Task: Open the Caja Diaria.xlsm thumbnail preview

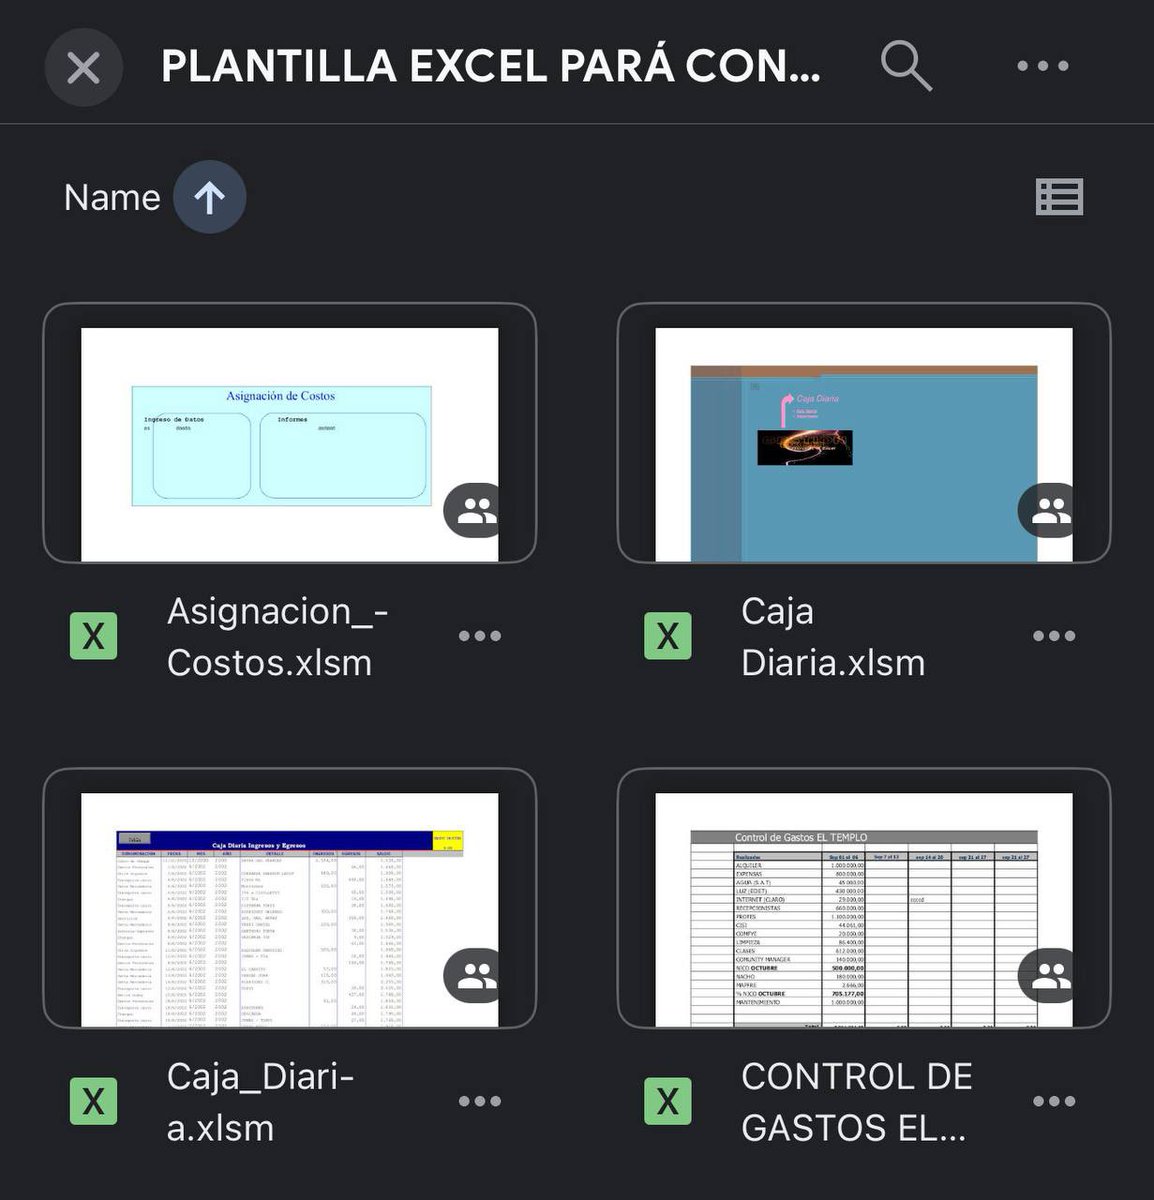Action: click(864, 433)
